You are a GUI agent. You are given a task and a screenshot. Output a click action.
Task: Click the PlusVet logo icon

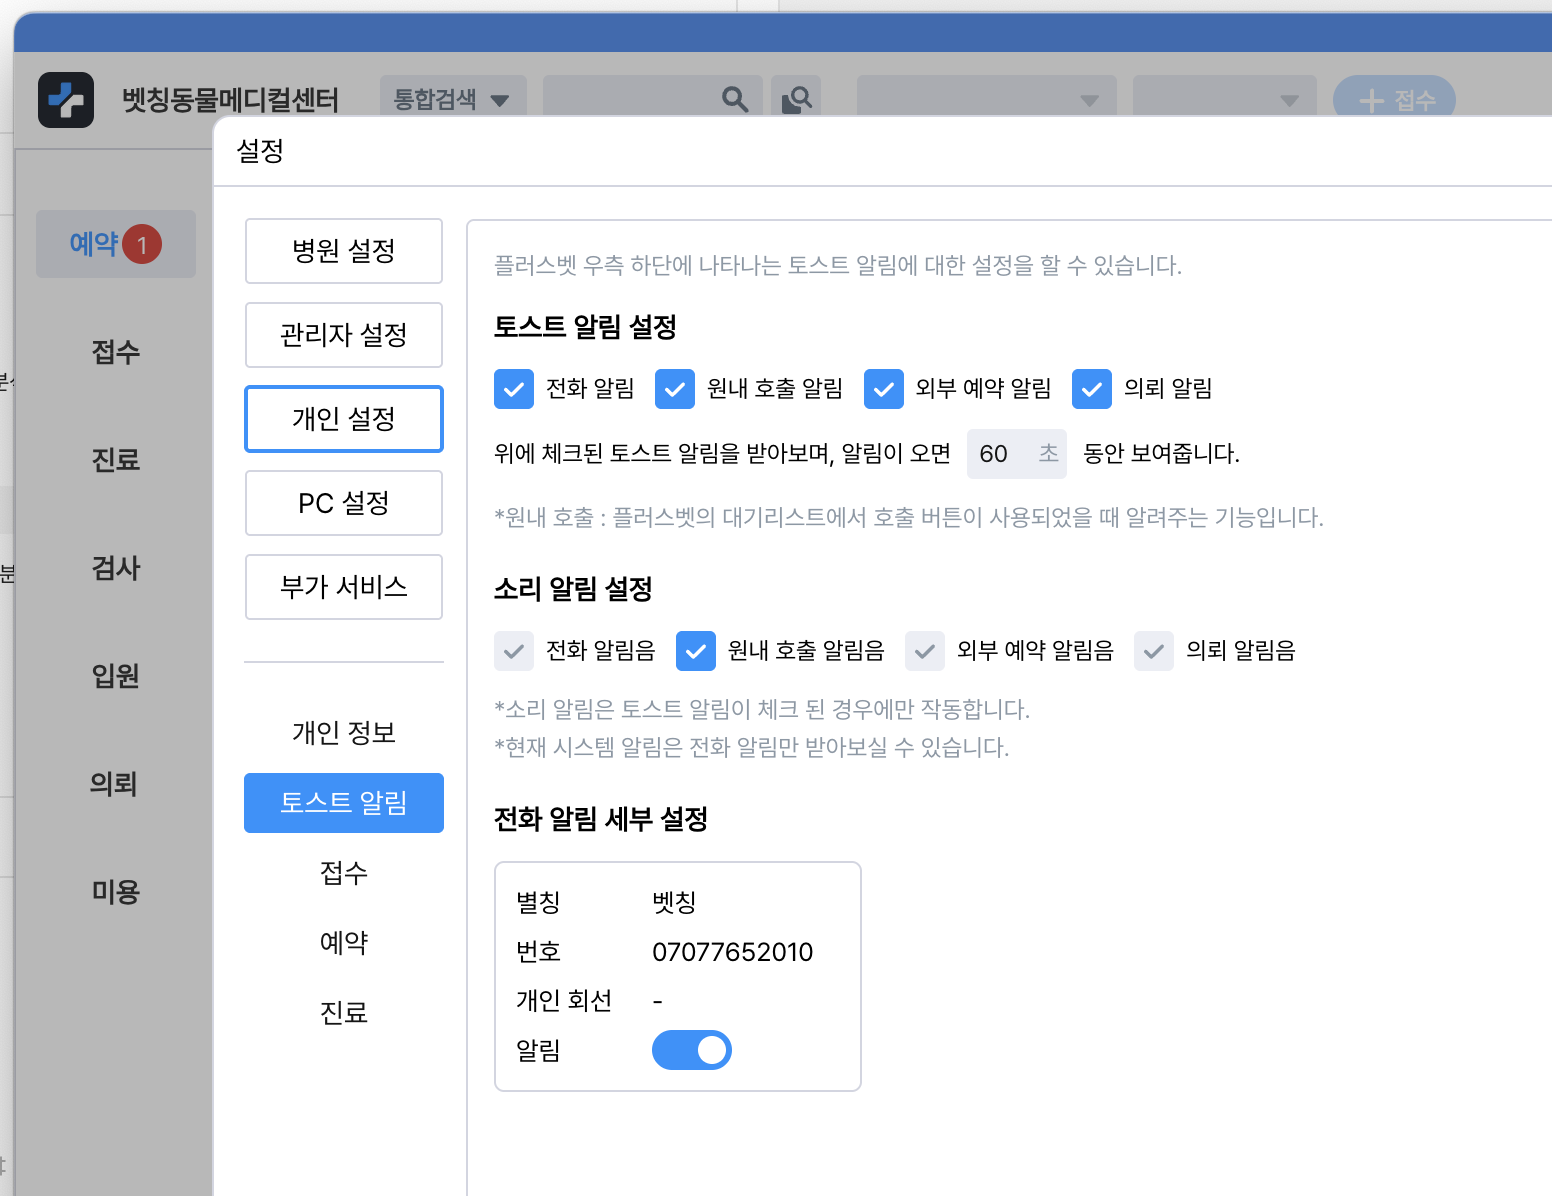pyautogui.click(x=66, y=100)
